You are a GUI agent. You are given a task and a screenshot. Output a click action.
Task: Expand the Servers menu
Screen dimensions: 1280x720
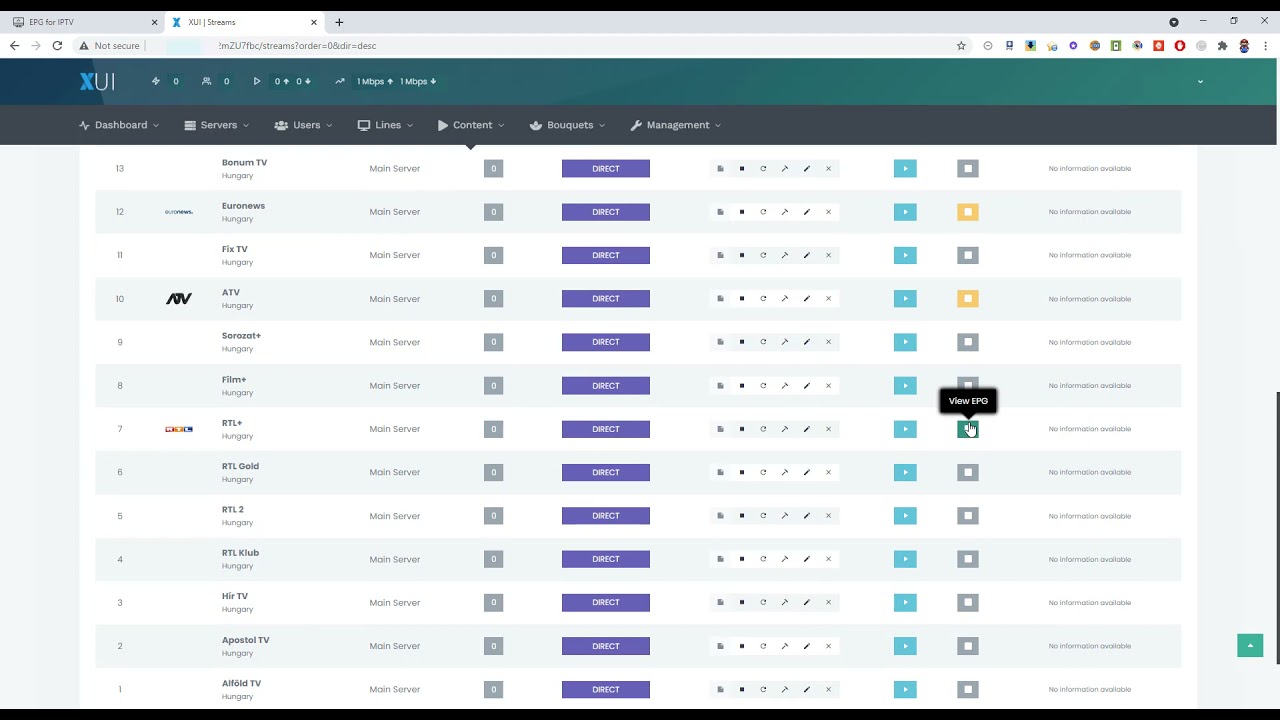[x=217, y=125]
